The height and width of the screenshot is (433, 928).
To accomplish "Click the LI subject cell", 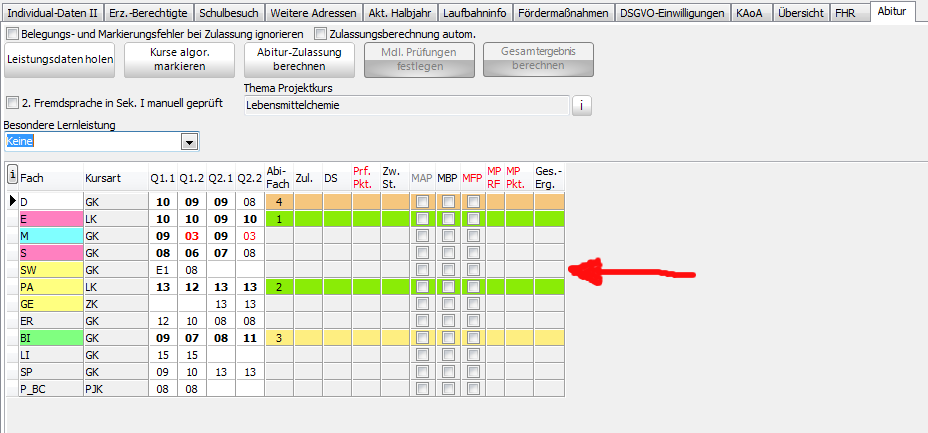I will pos(51,356).
